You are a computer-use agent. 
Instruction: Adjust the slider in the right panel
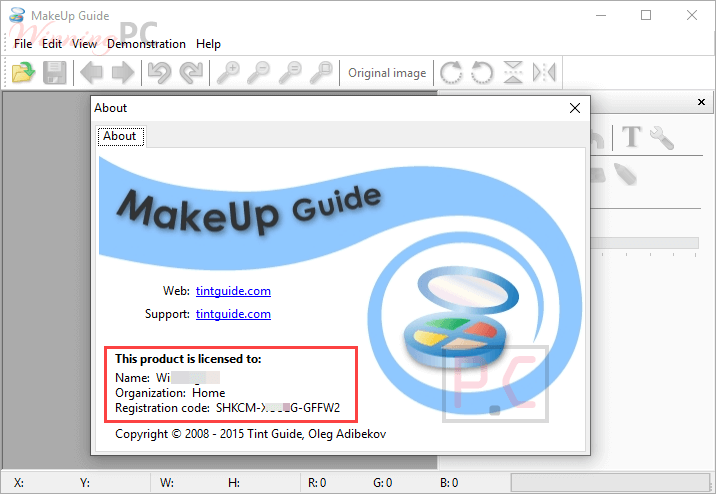pyautogui.click(x=645, y=242)
